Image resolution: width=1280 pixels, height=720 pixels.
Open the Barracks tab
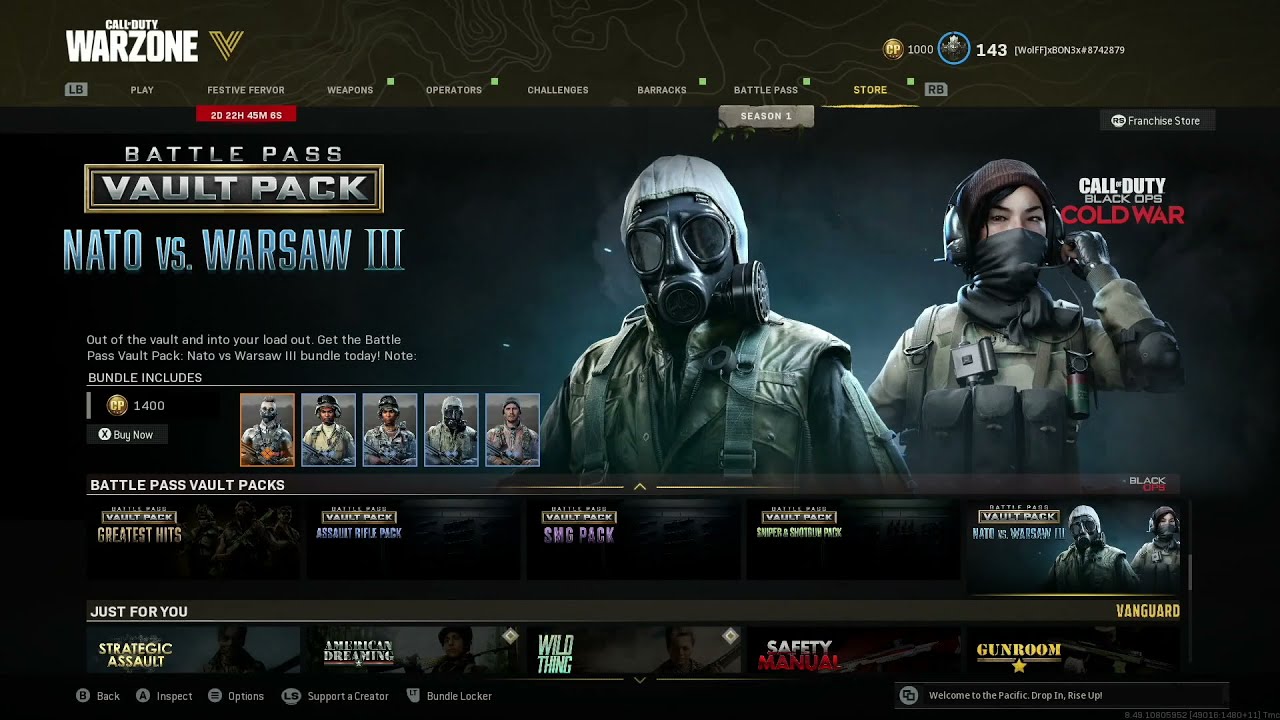pos(662,90)
